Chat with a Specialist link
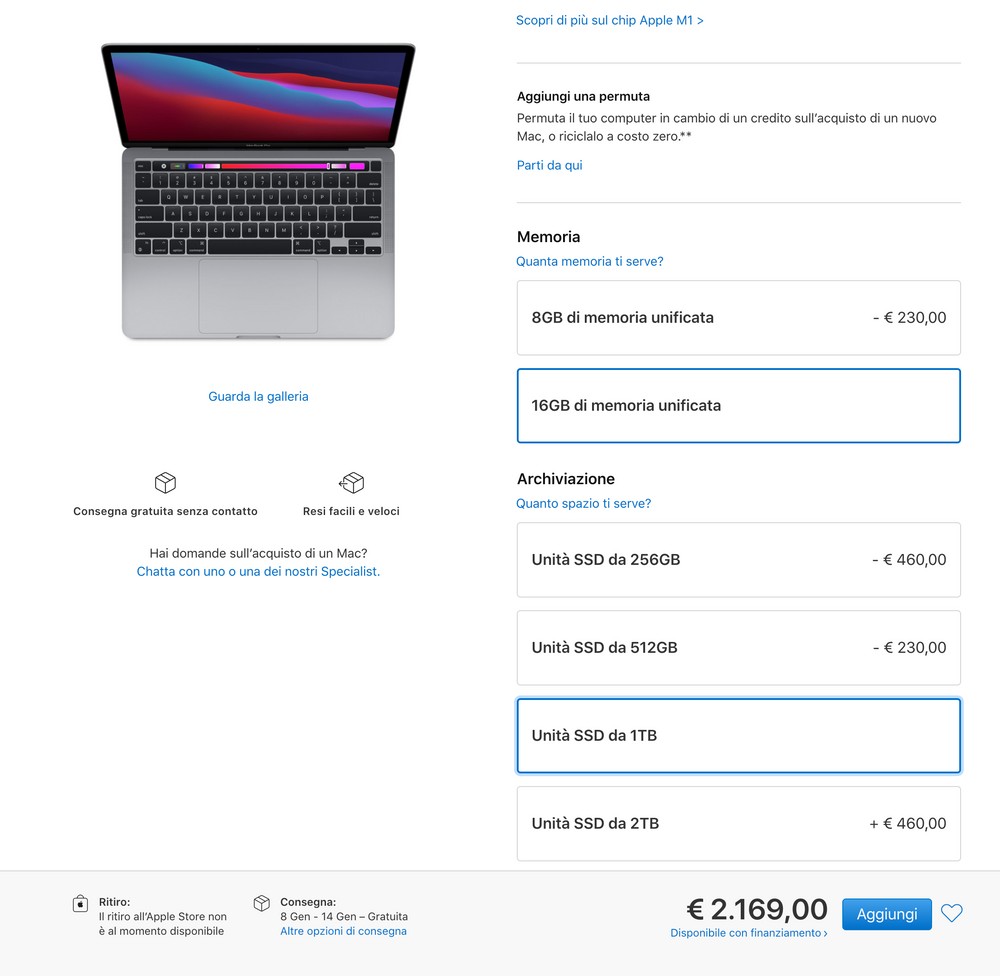 [x=258, y=572]
